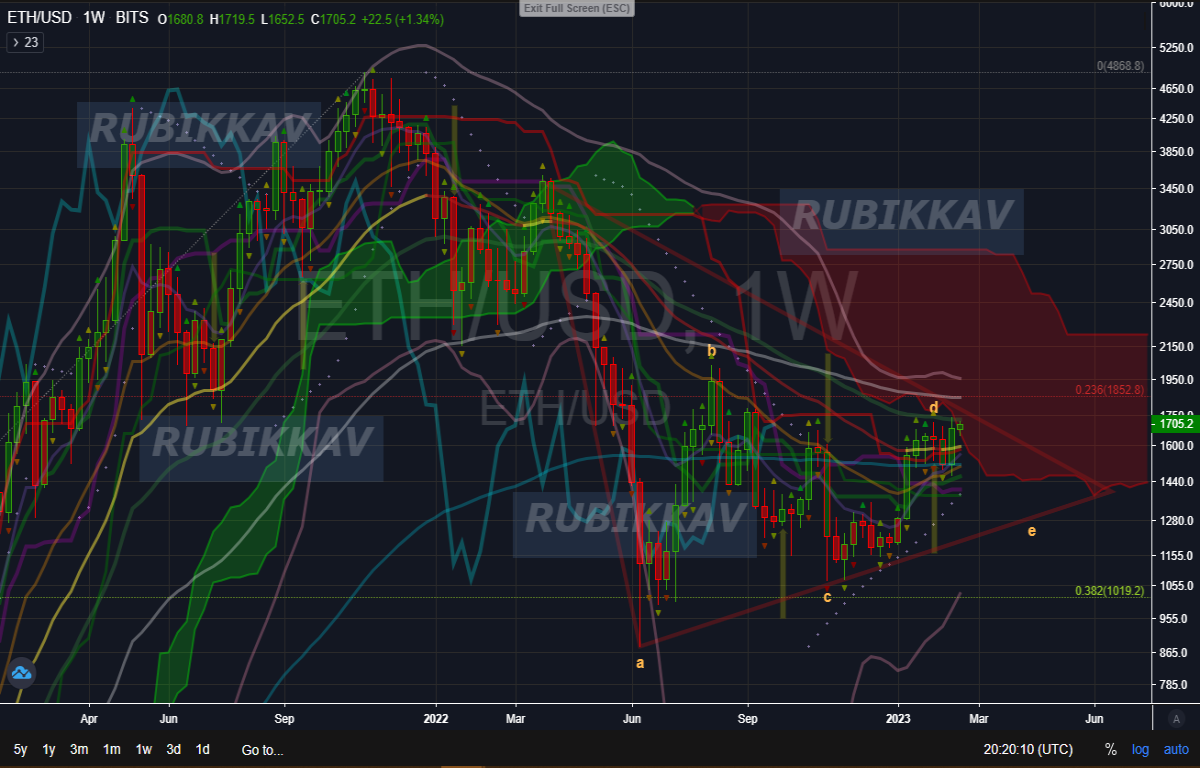Select the 0(4868.8) Fibonacci level label
The width and height of the screenshot is (1200, 768).
pos(1120,66)
